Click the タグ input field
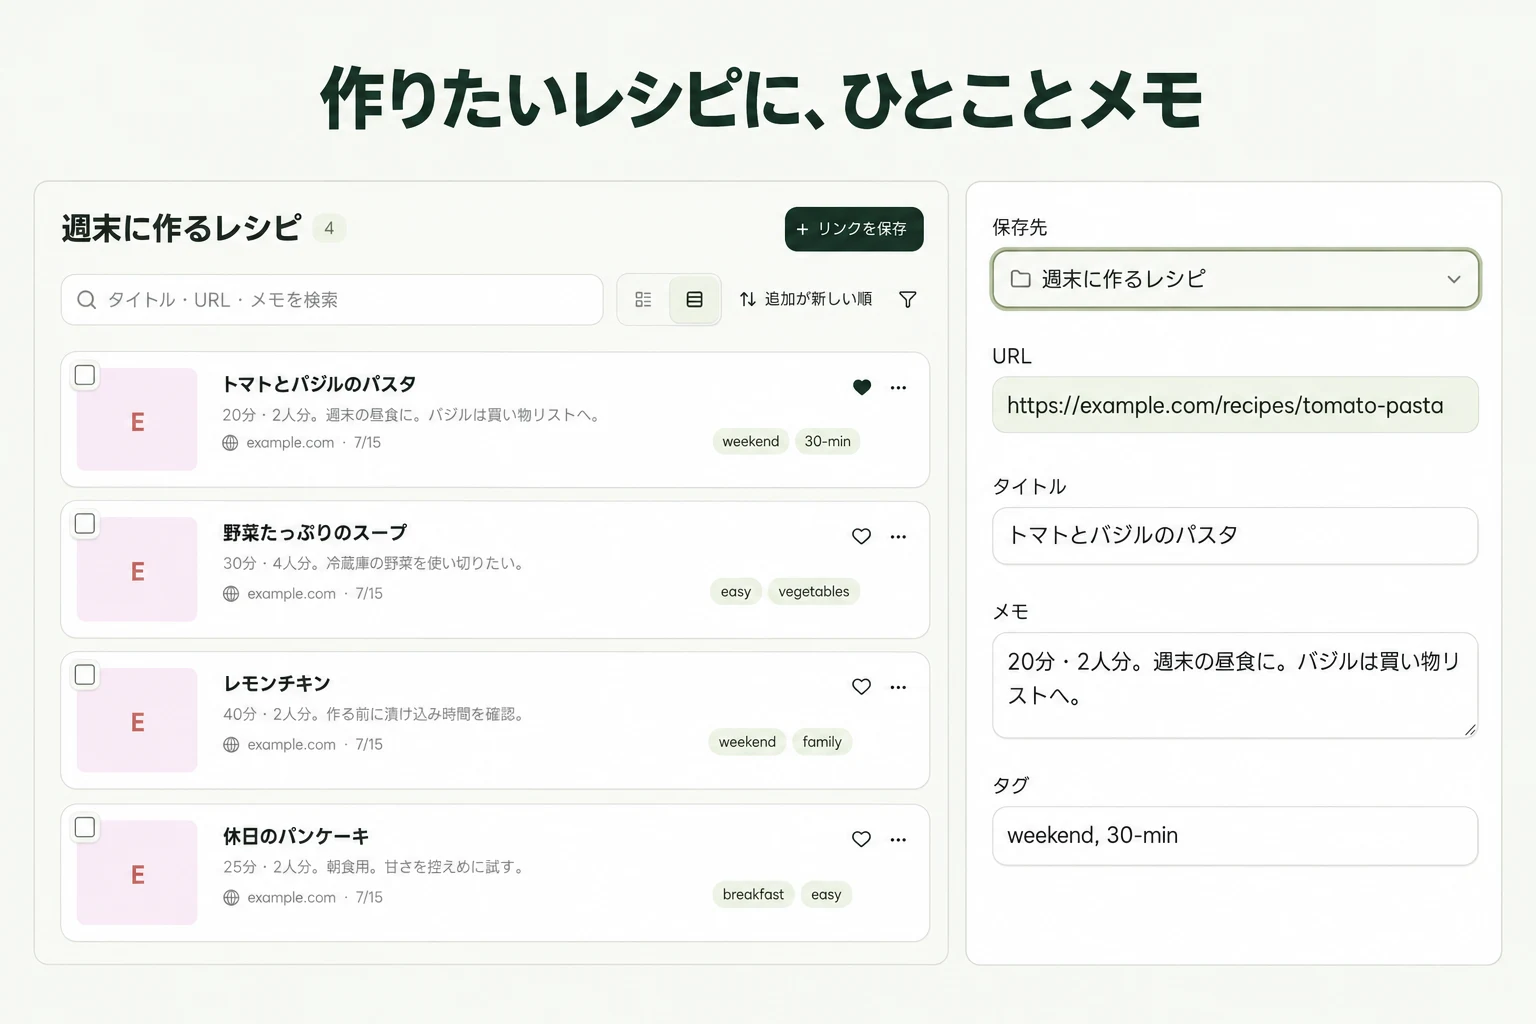This screenshot has width=1536, height=1024. pos(1235,836)
